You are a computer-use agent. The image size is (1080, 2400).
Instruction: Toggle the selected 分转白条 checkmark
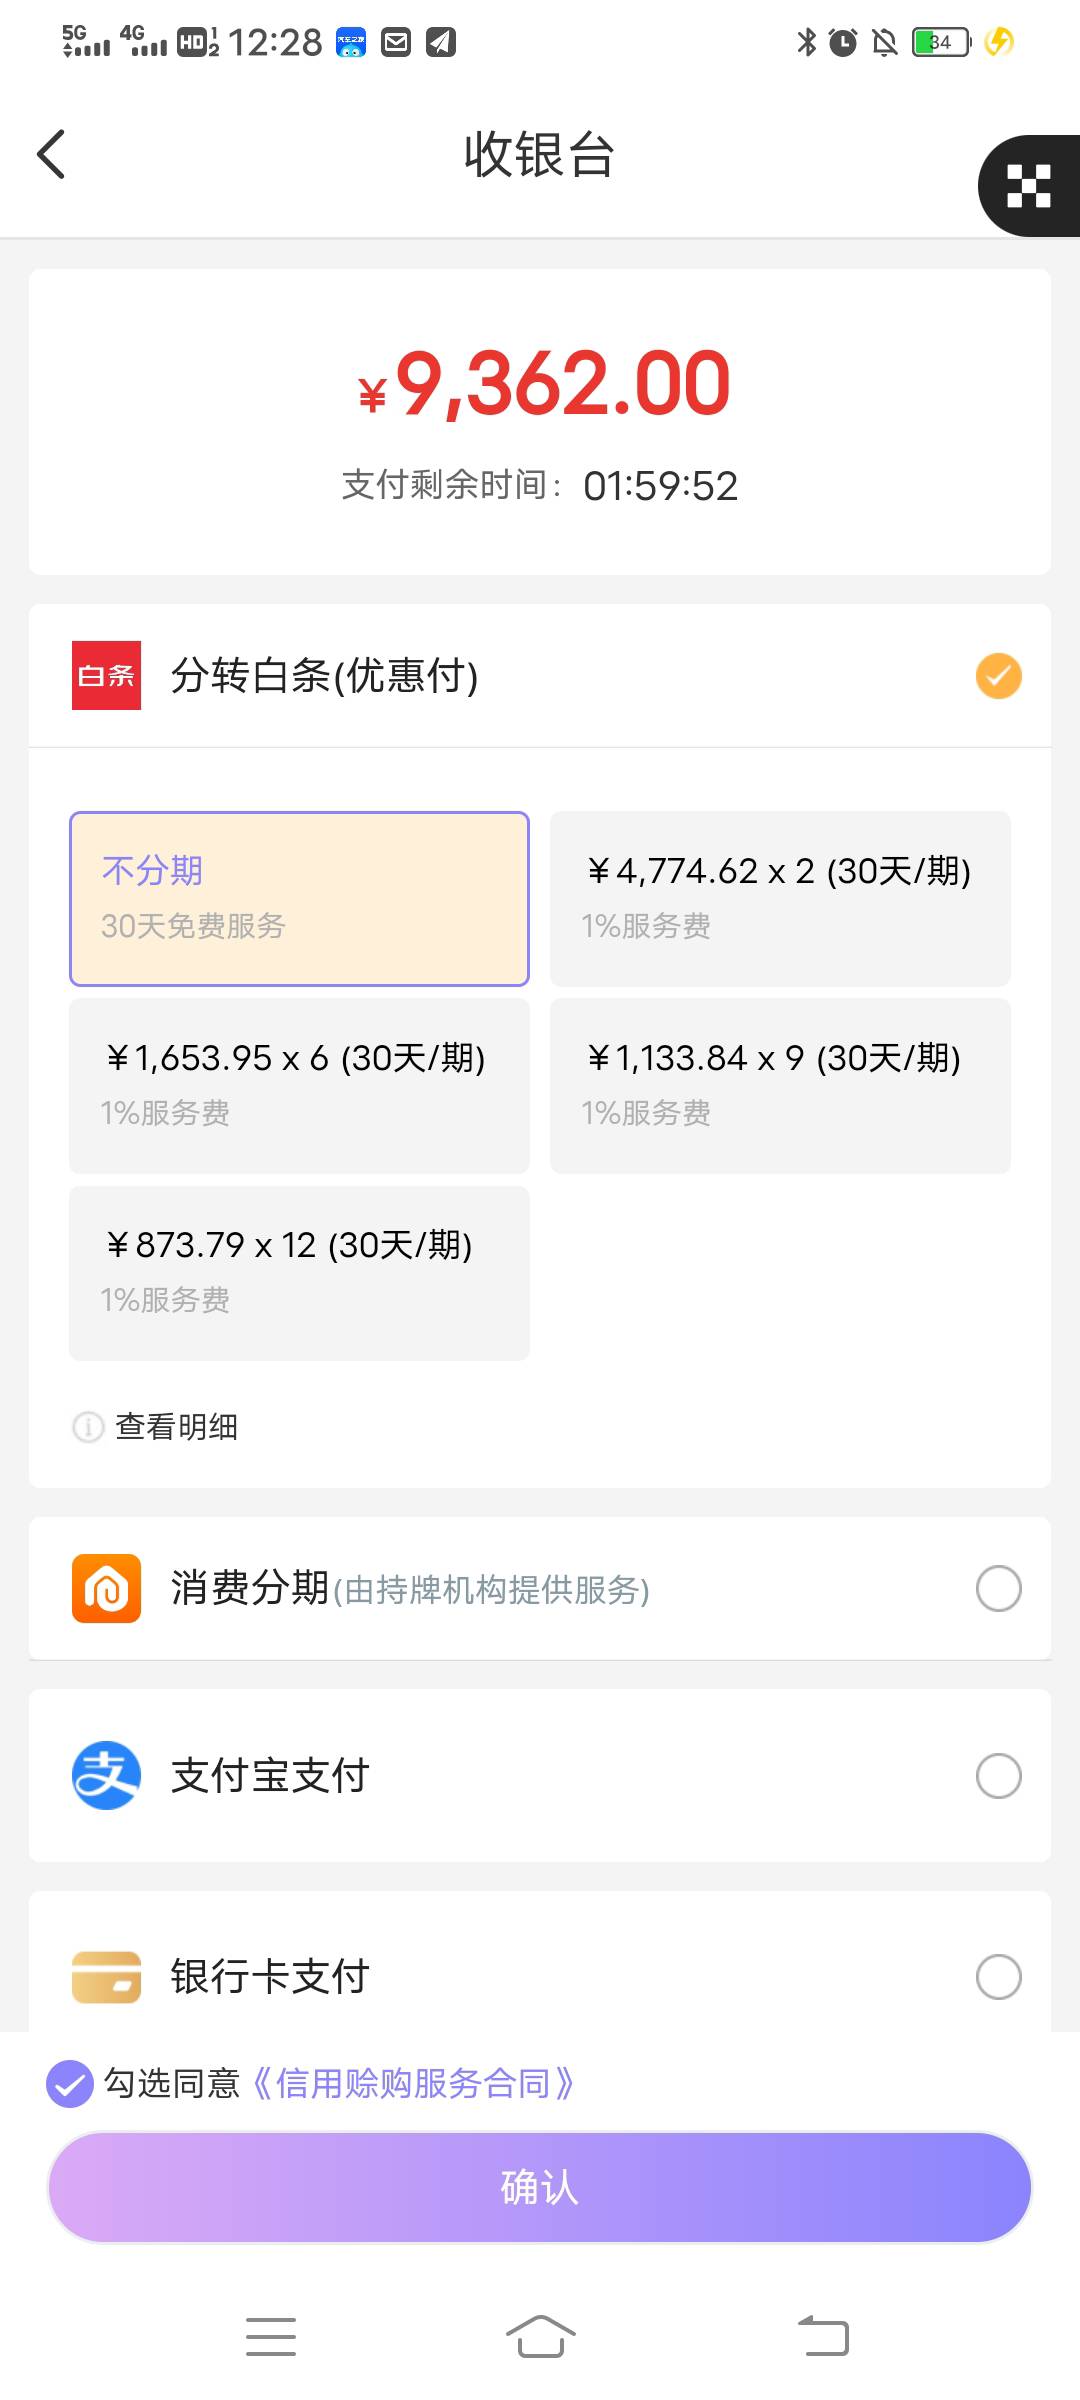(998, 676)
